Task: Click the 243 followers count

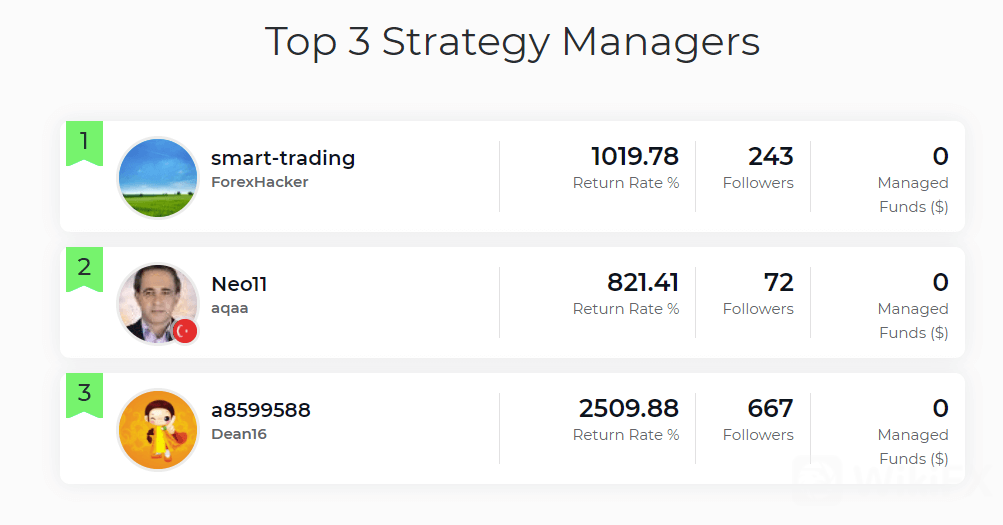Action: click(770, 157)
